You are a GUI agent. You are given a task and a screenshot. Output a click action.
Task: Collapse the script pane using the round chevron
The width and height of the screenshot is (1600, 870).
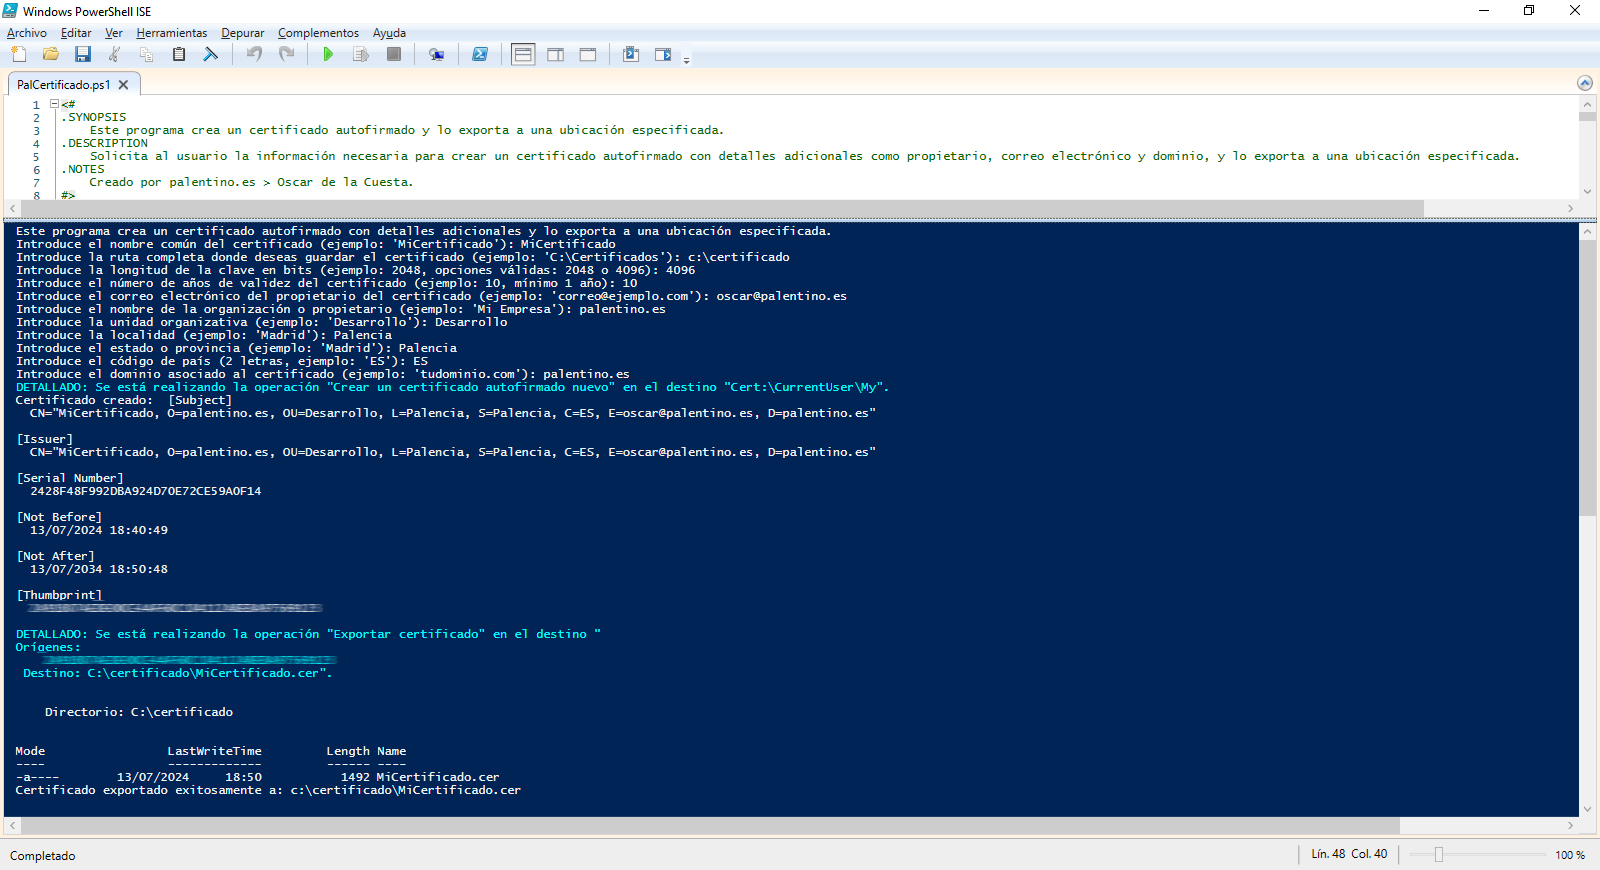pyautogui.click(x=1584, y=83)
